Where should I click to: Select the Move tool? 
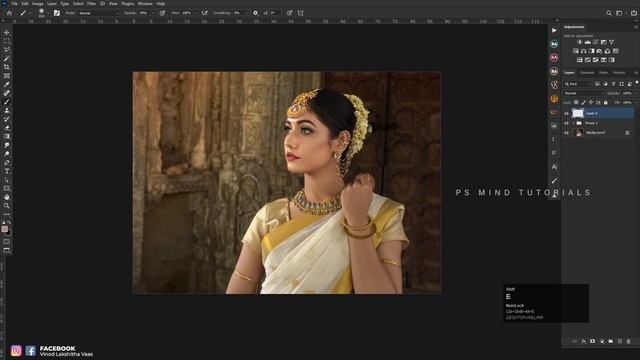pyautogui.click(x=7, y=32)
